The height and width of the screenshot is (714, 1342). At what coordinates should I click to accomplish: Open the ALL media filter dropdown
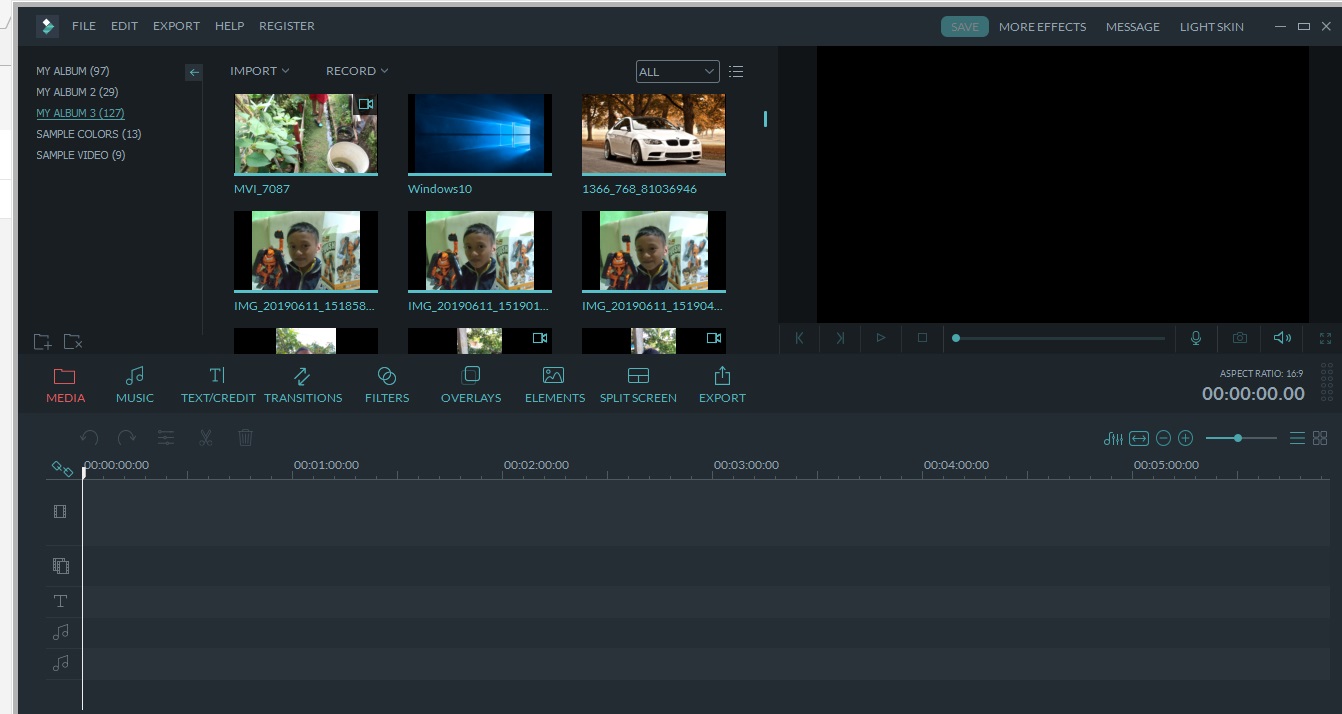point(677,72)
